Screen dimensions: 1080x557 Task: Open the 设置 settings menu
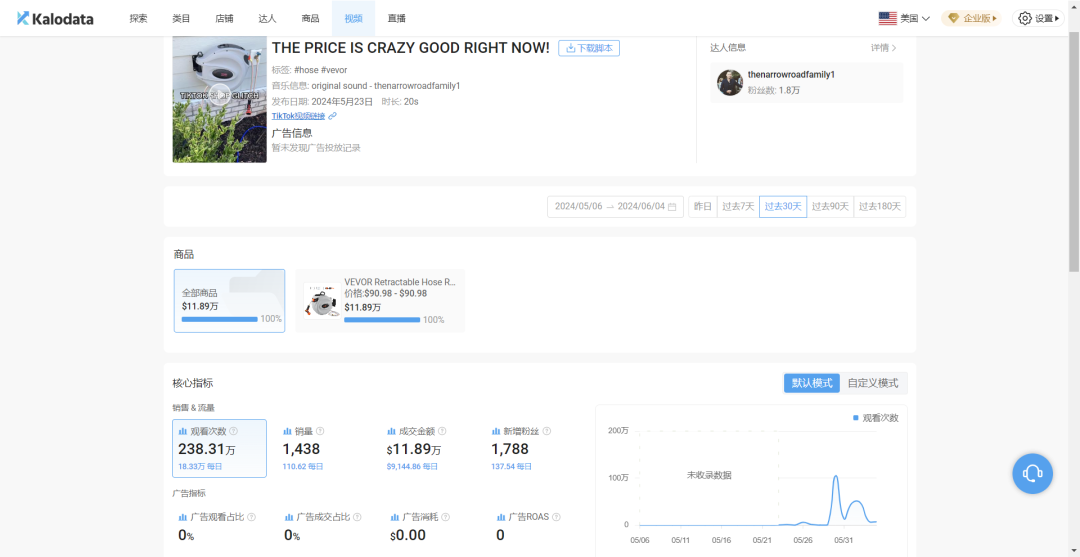click(x=1039, y=19)
